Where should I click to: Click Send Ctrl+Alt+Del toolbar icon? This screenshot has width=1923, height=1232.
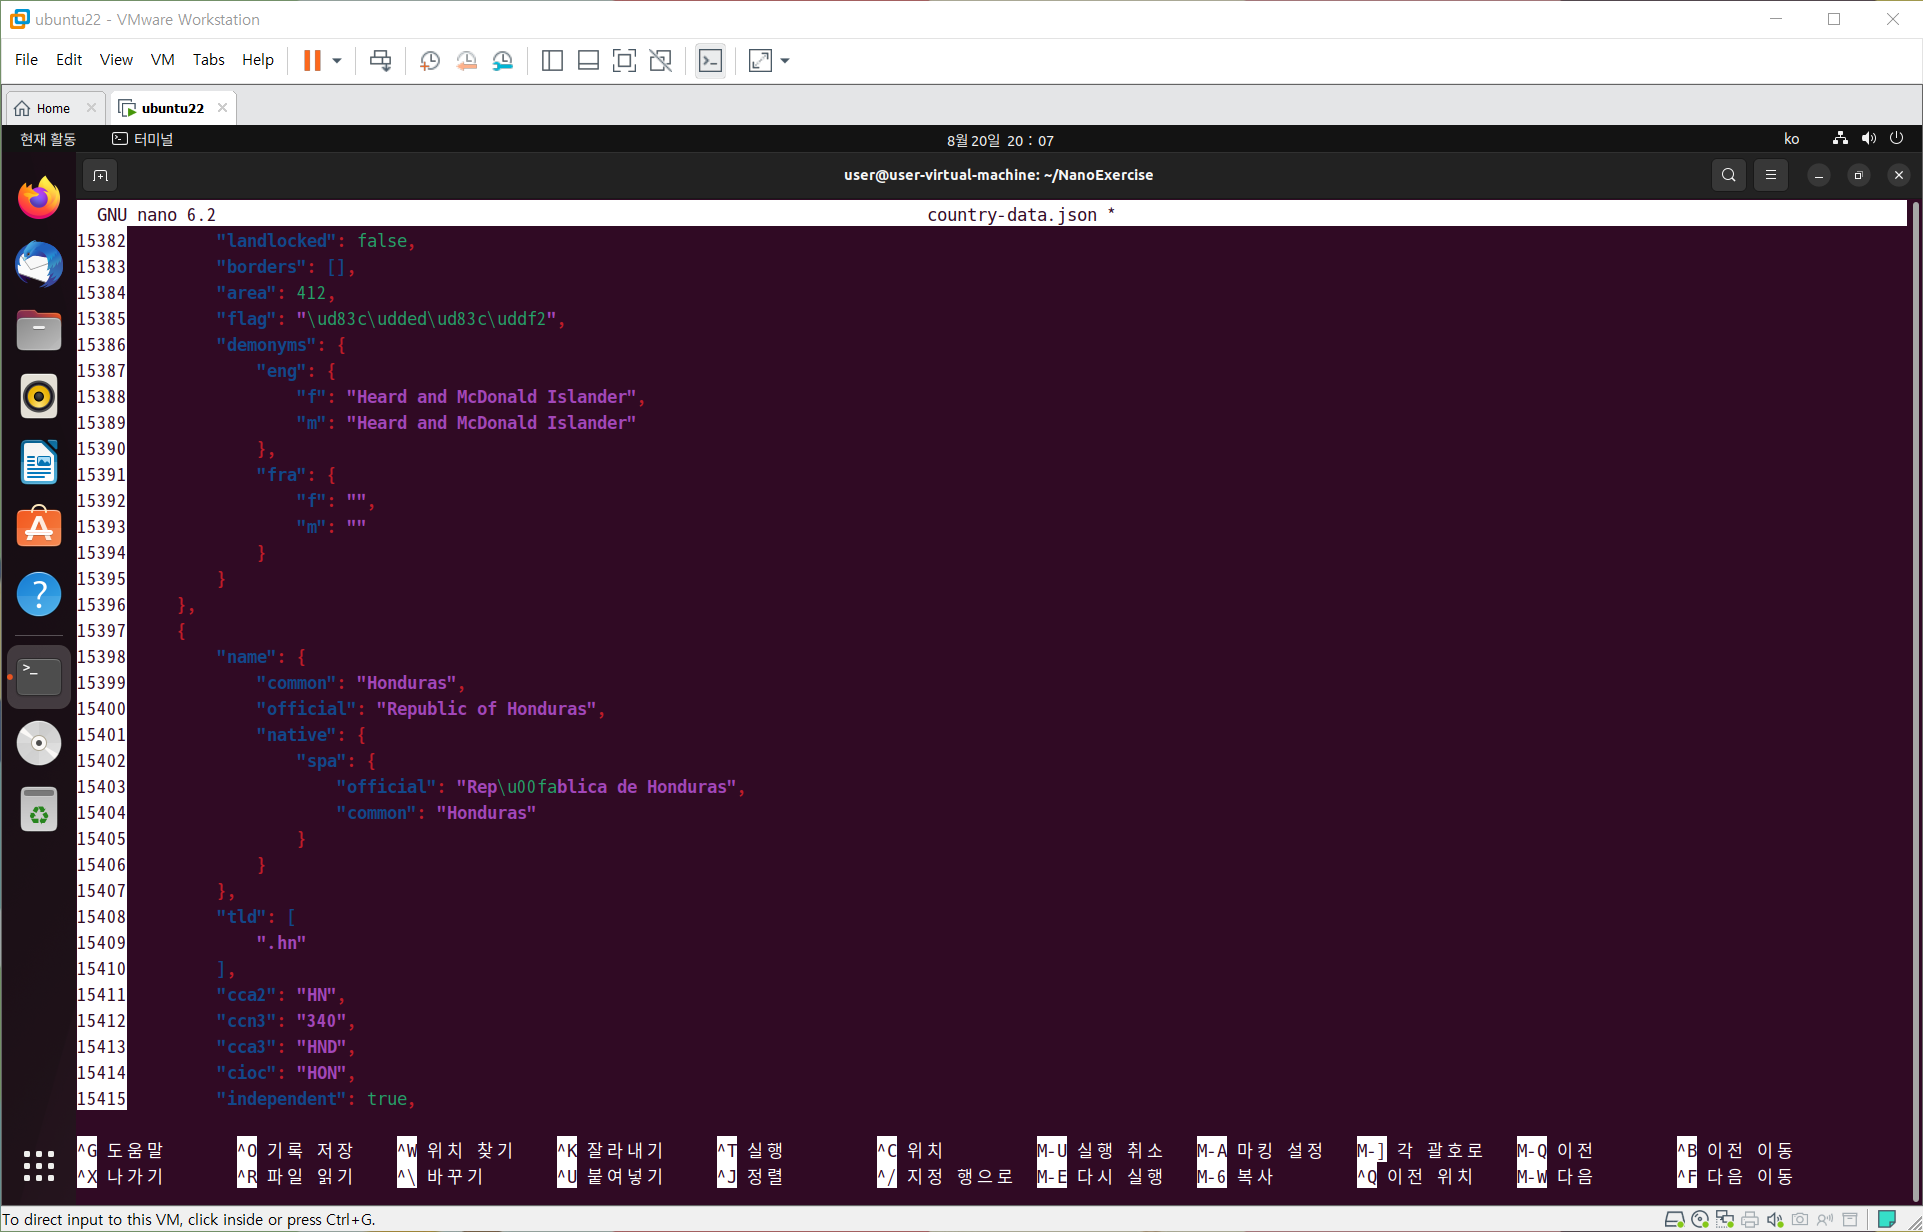pos(380,61)
